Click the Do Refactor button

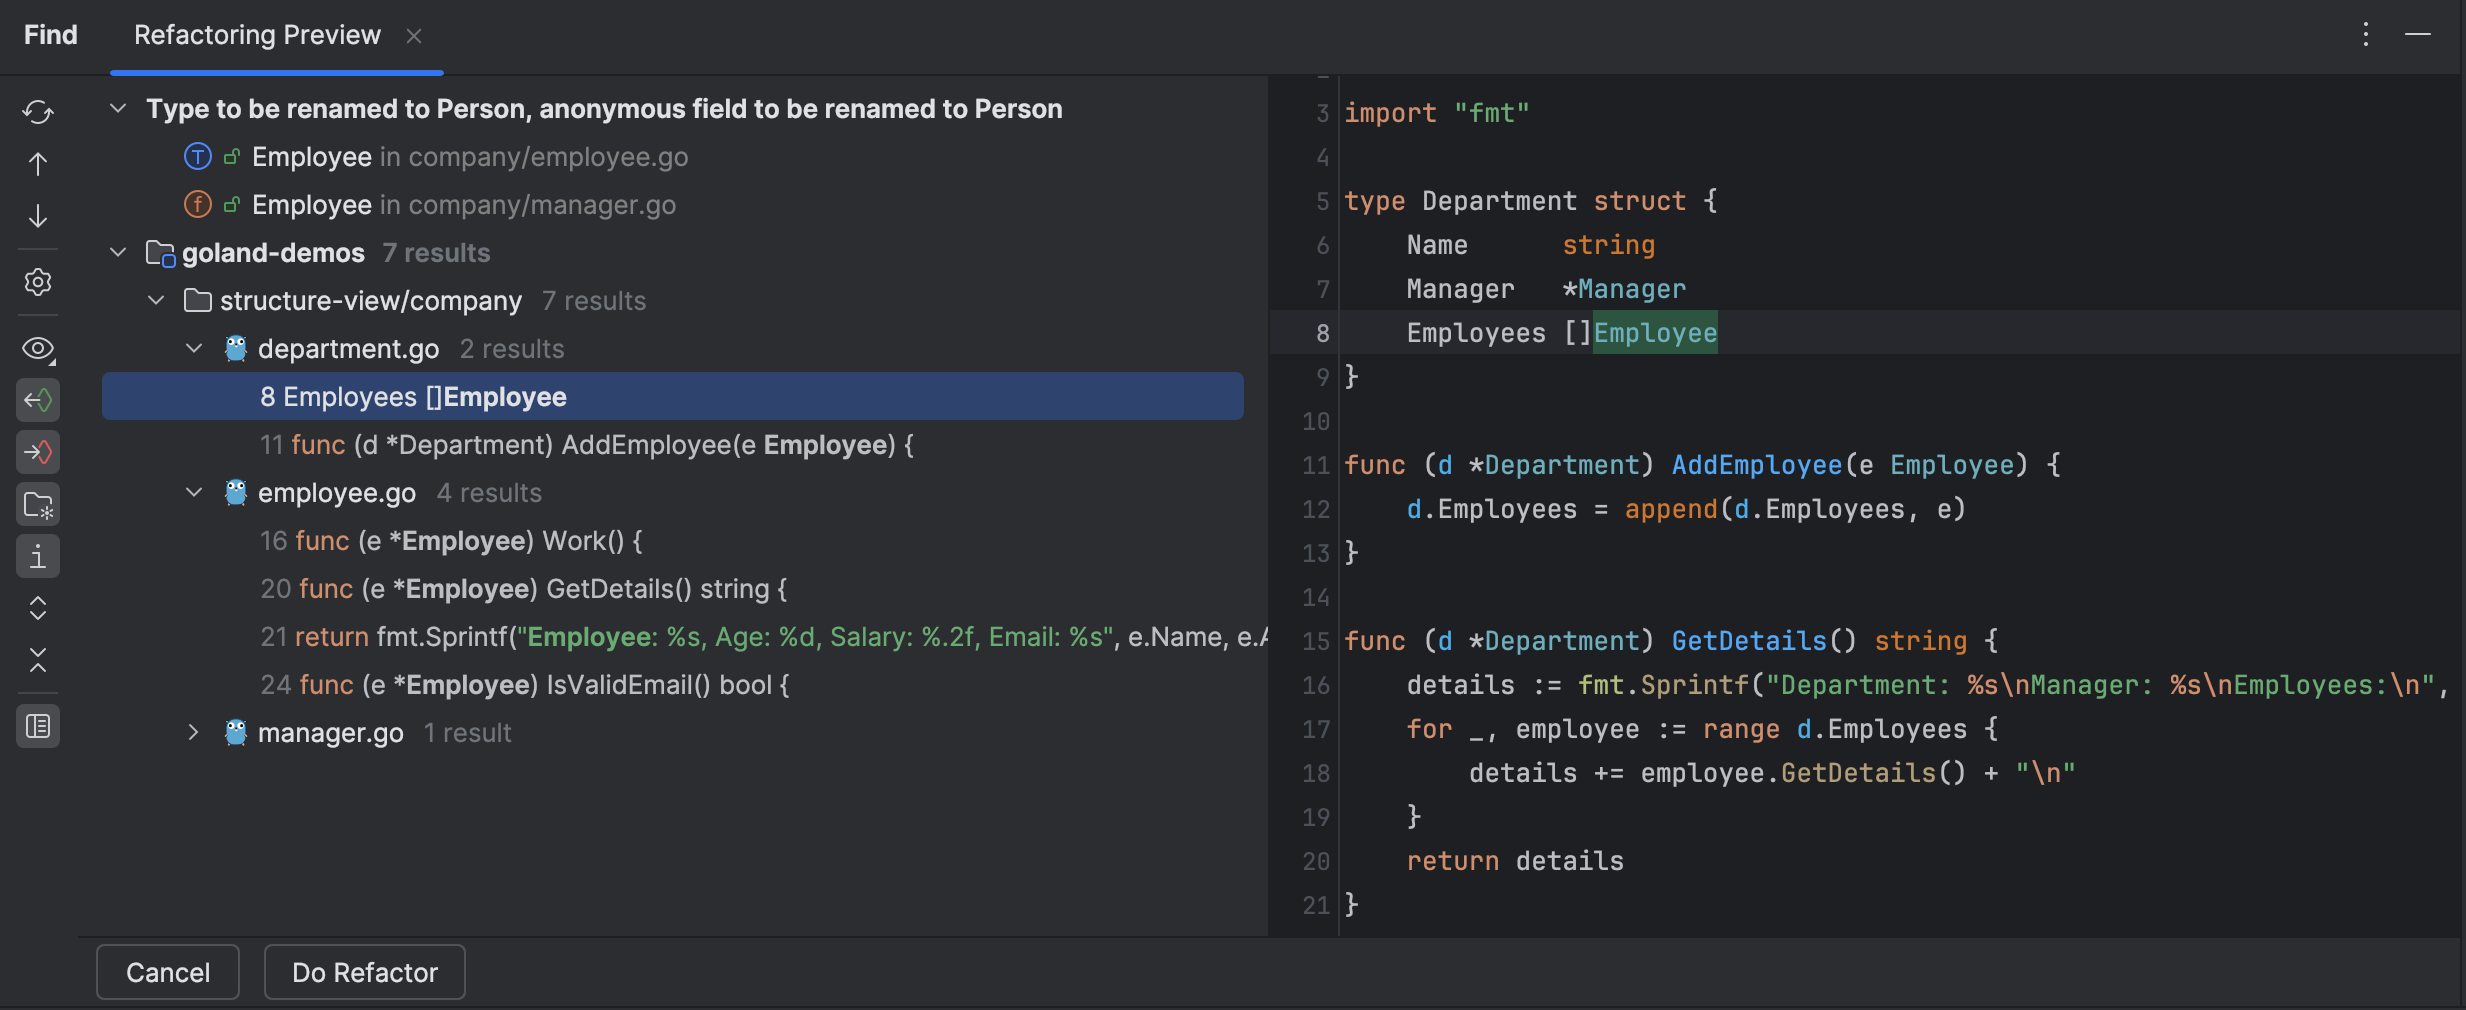[364, 971]
